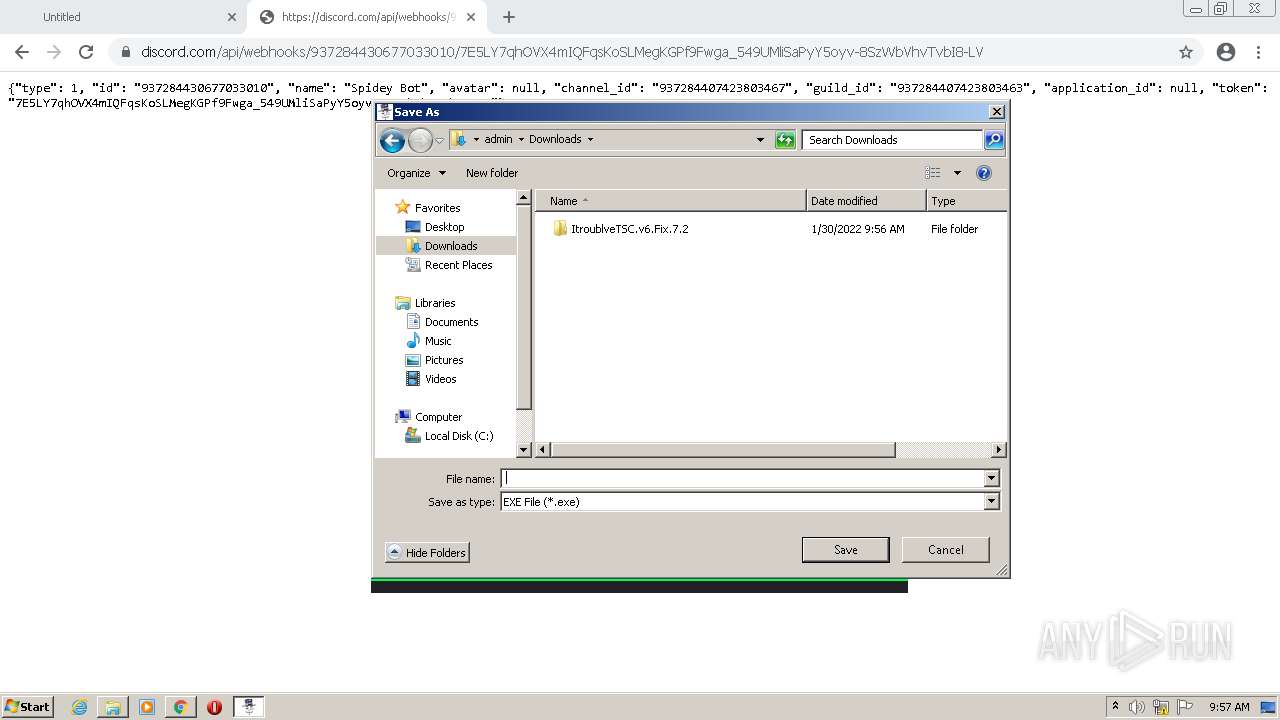Select Computer in the navigation pane

pyautogui.click(x=438, y=417)
